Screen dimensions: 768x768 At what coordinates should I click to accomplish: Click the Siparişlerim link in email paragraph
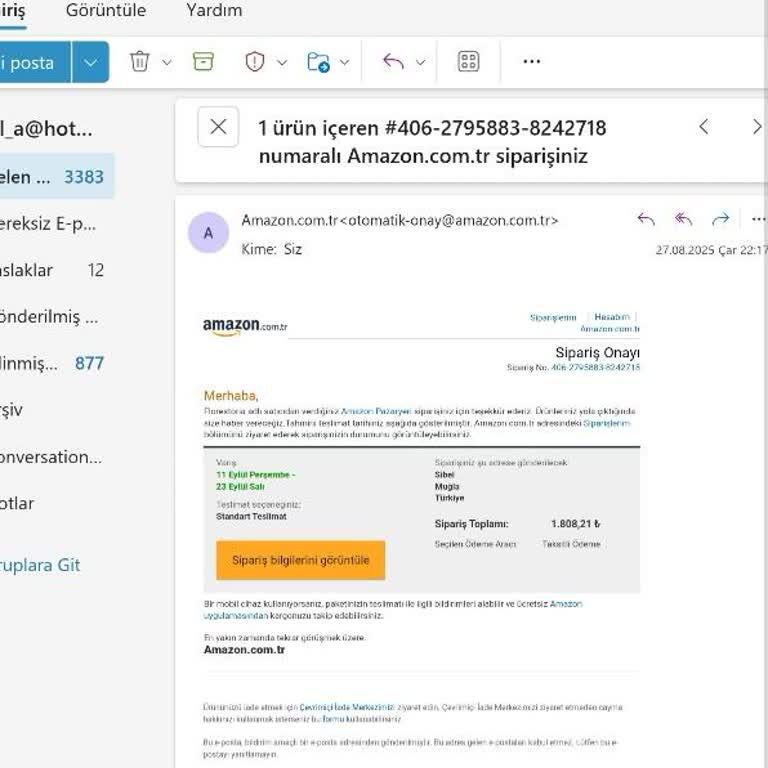coord(607,423)
